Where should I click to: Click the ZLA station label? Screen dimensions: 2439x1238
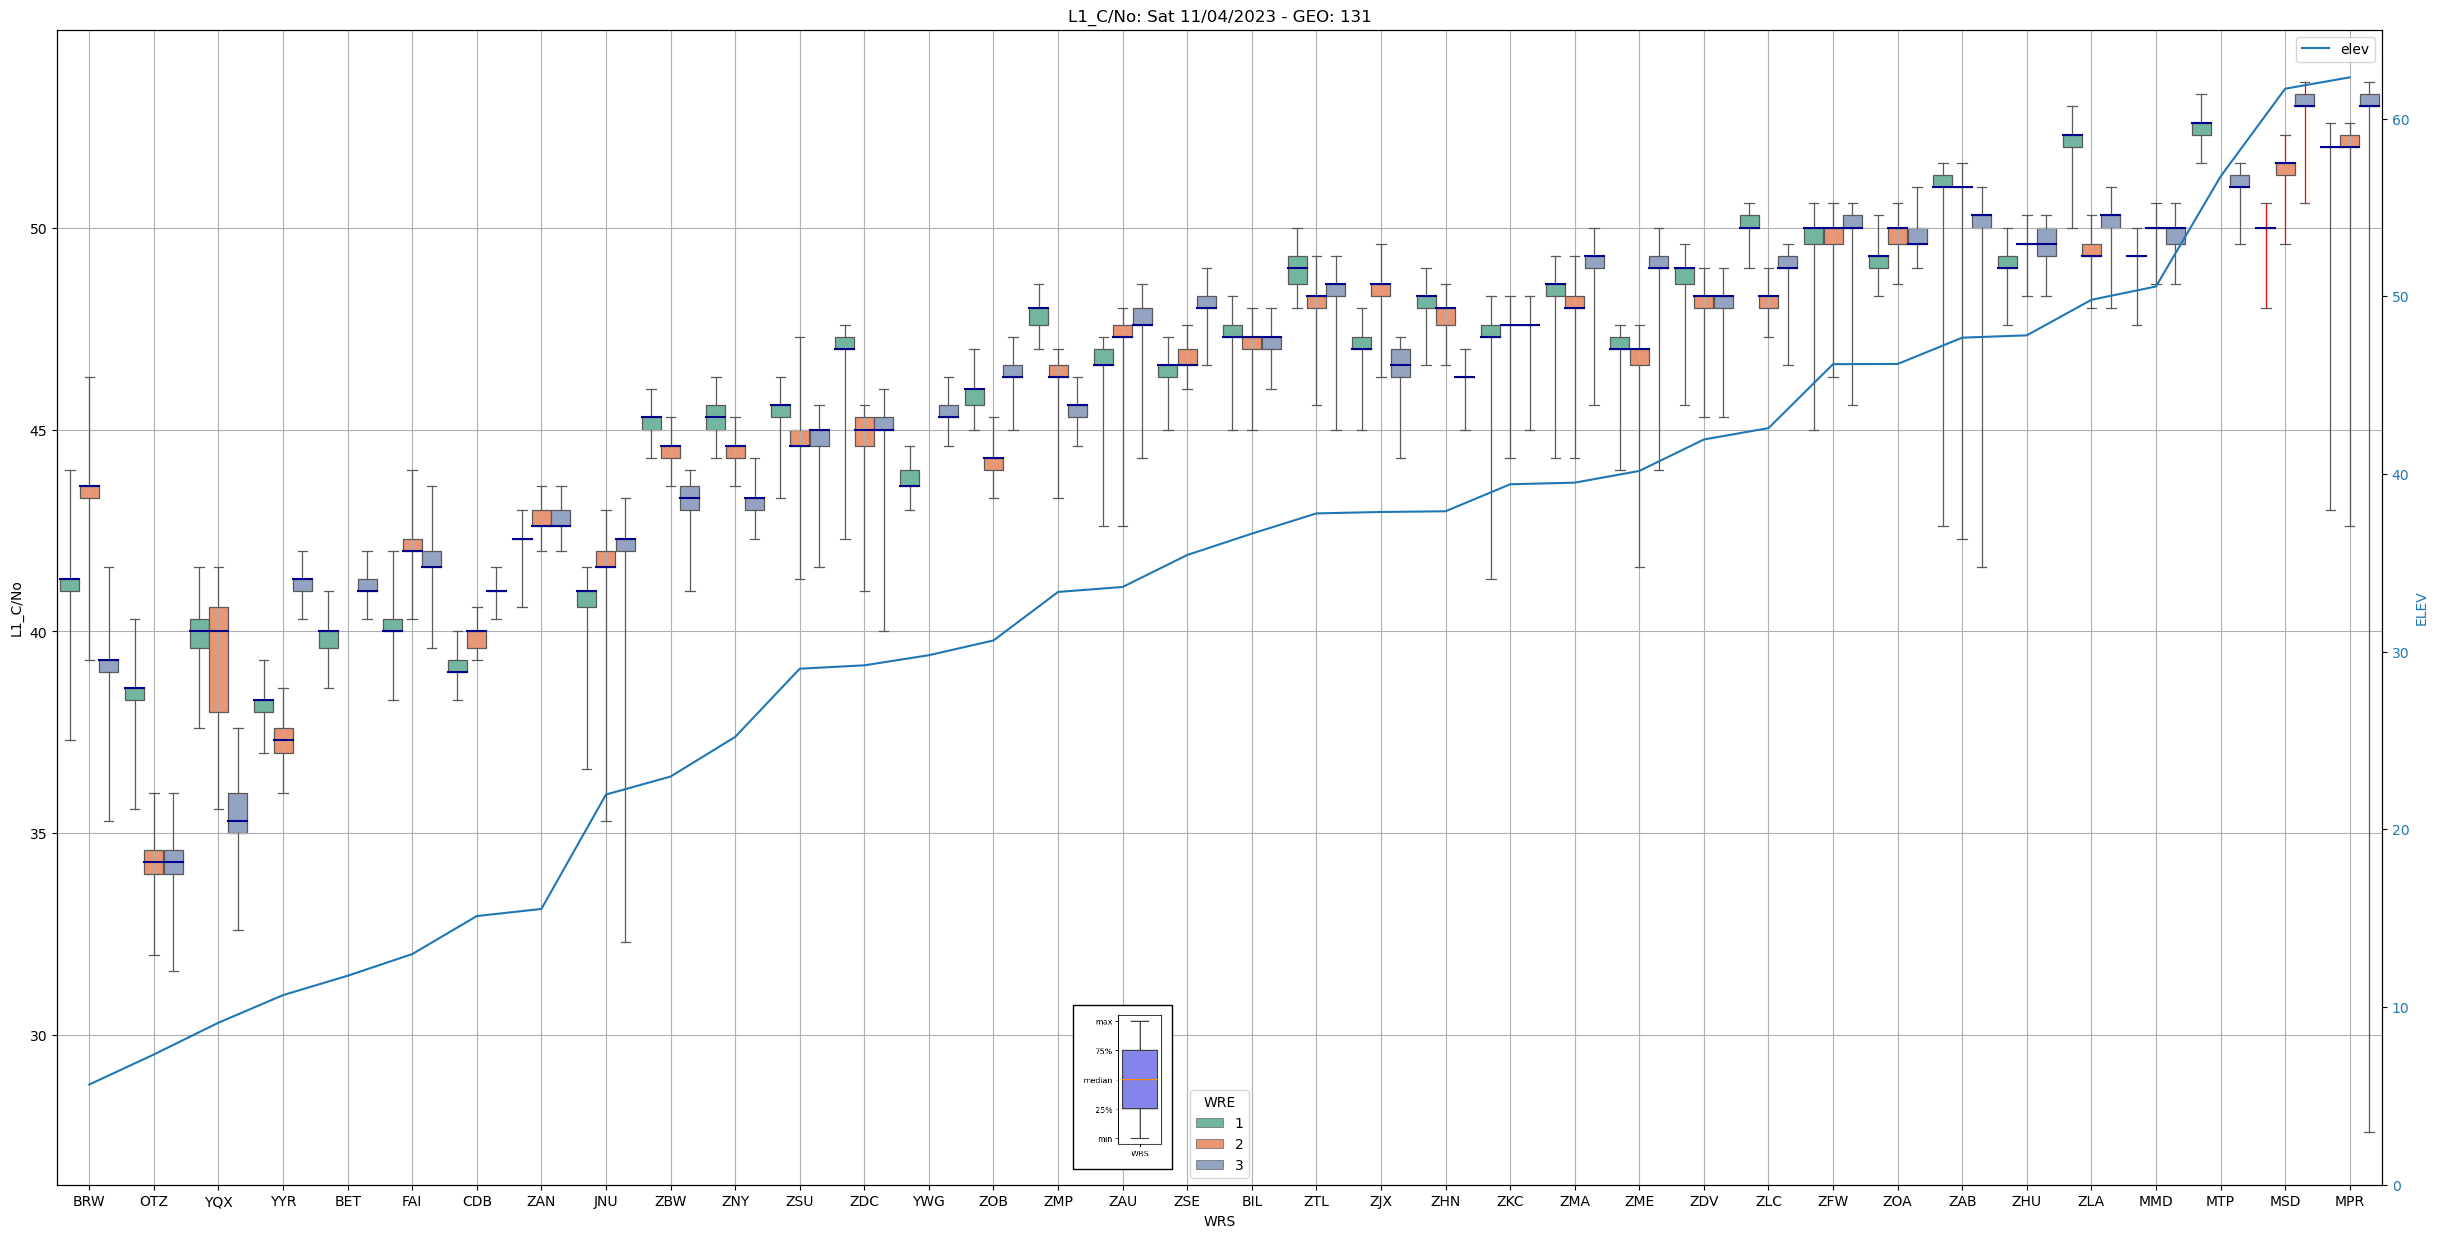coord(2091,1201)
